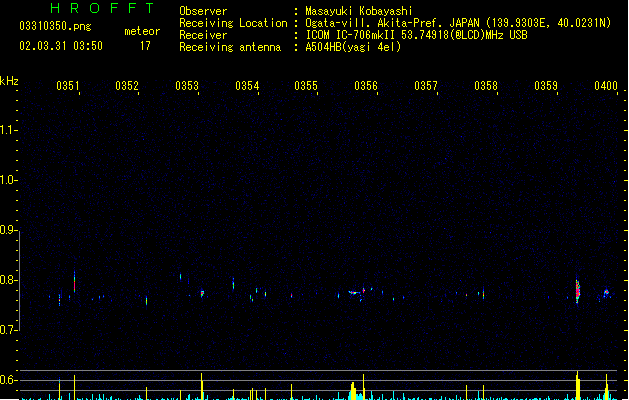The image size is (629, 400).
Task: Click the Receiver field label
Action: click(x=203, y=35)
